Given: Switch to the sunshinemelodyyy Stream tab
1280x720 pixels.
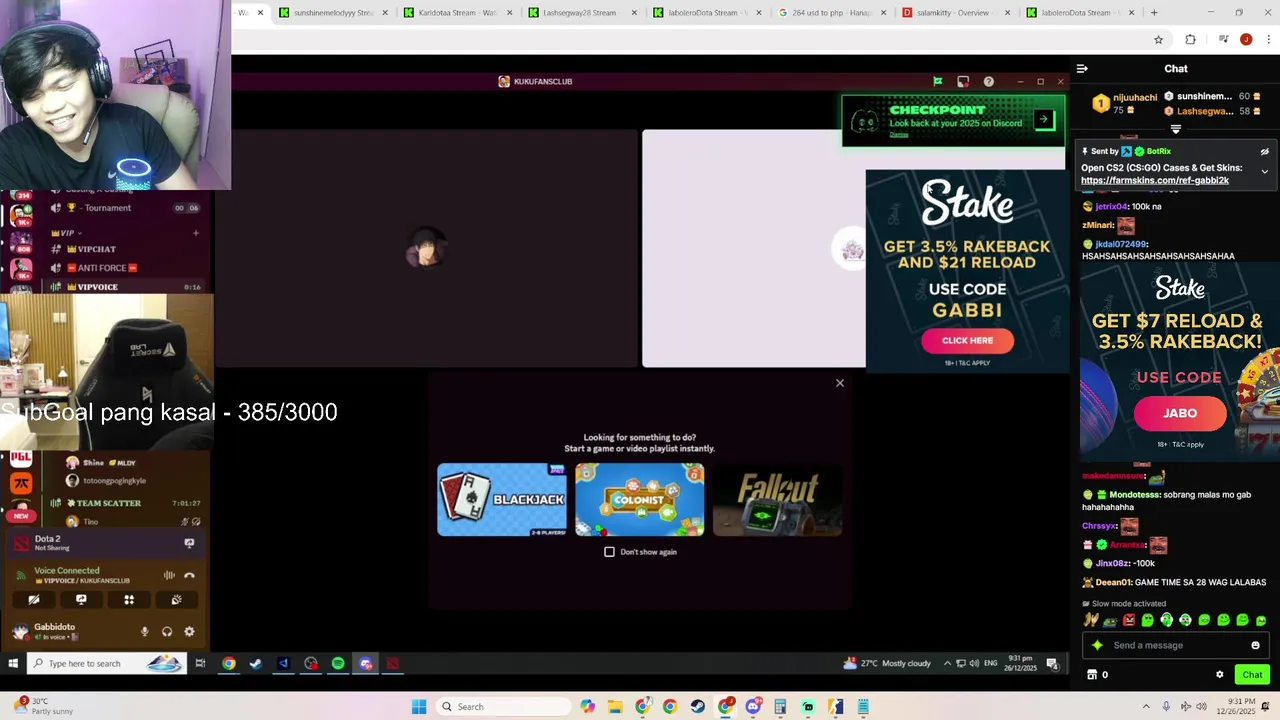Looking at the screenshot, I should point(332,13).
